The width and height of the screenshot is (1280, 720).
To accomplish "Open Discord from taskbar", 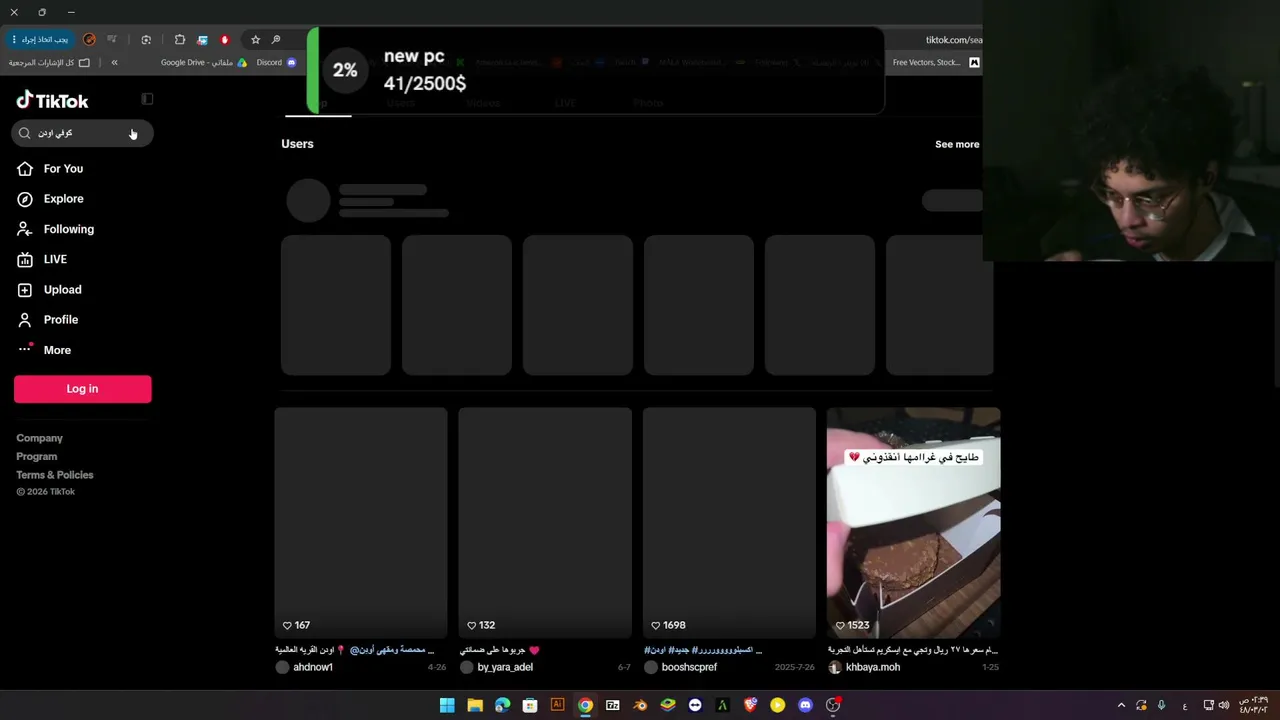I will [805, 705].
